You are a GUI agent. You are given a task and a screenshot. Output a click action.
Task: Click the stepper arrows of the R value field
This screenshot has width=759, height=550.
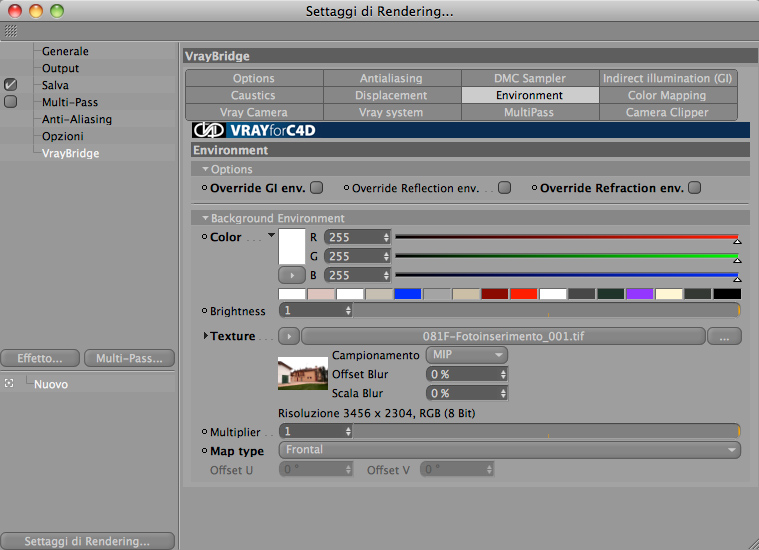coord(386,237)
